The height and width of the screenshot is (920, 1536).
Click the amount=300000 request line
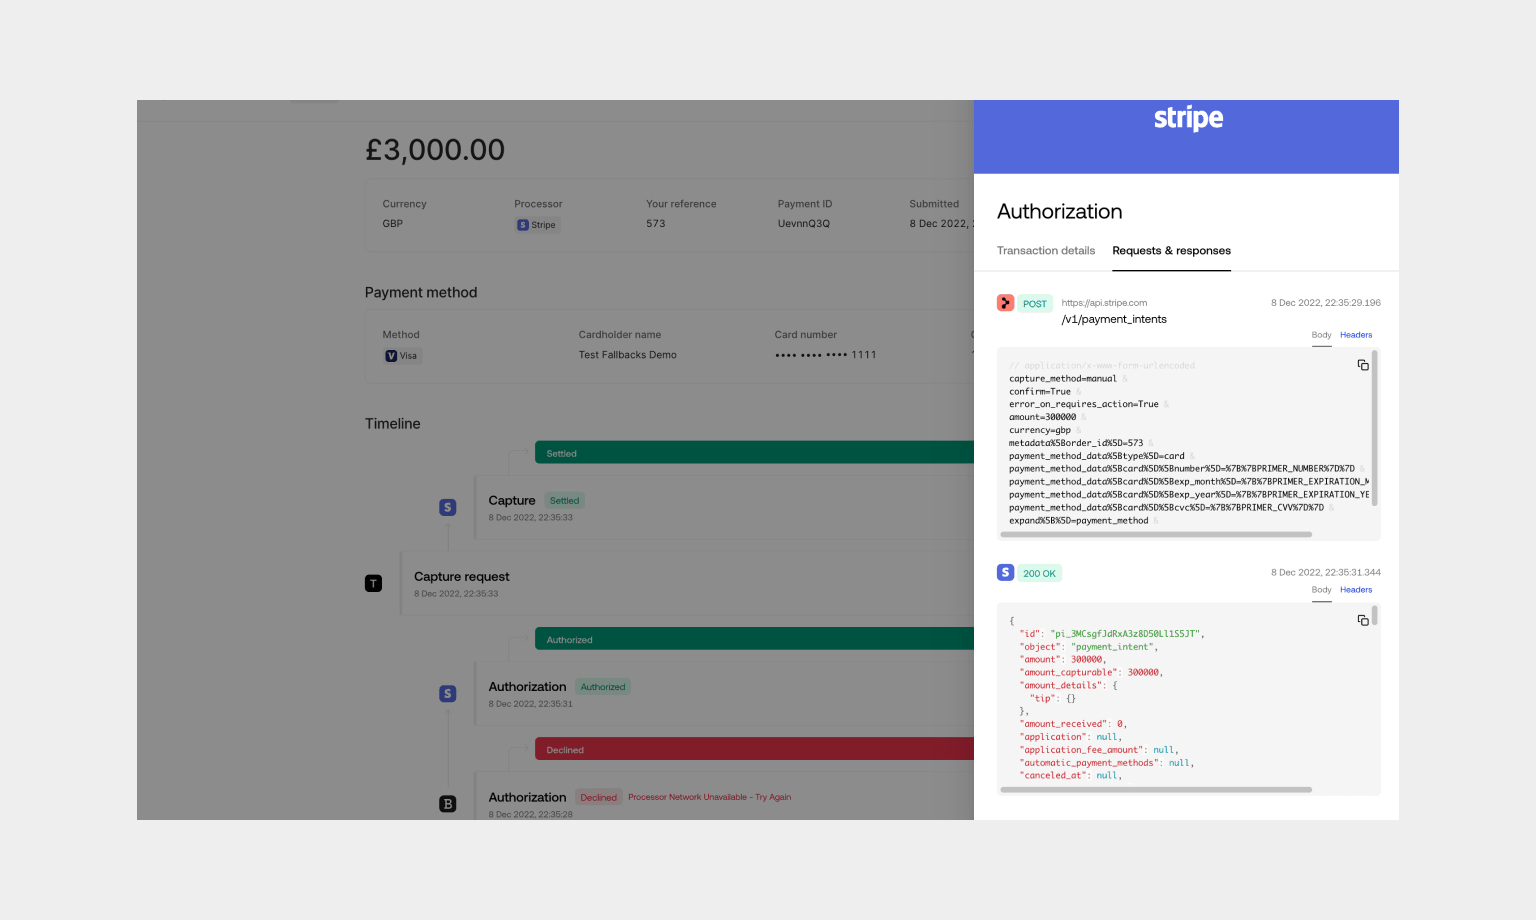[1042, 418]
